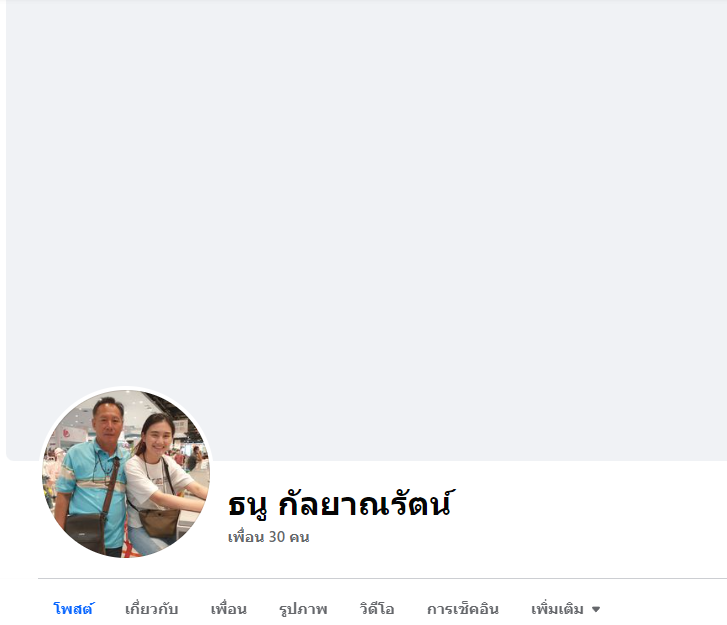Click the เพื่อน 30 คน friends count link
Image resolution: width=727 pixels, height=625 pixels.
tap(268, 537)
